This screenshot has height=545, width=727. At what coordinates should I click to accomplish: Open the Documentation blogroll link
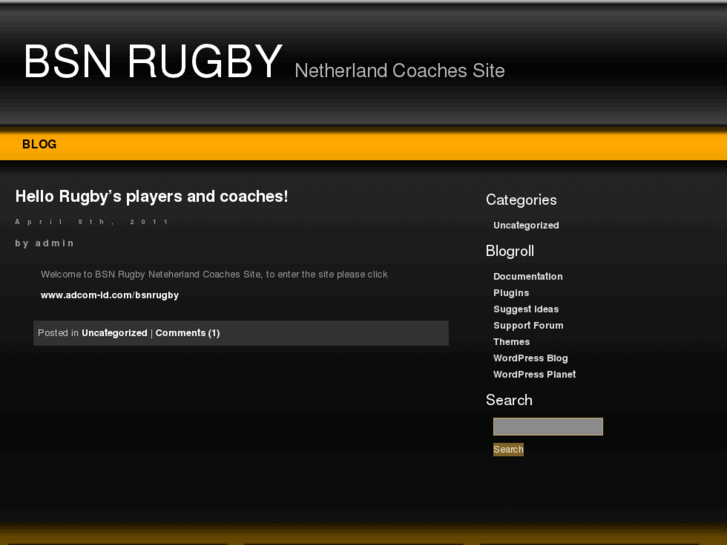click(x=528, y=276)
